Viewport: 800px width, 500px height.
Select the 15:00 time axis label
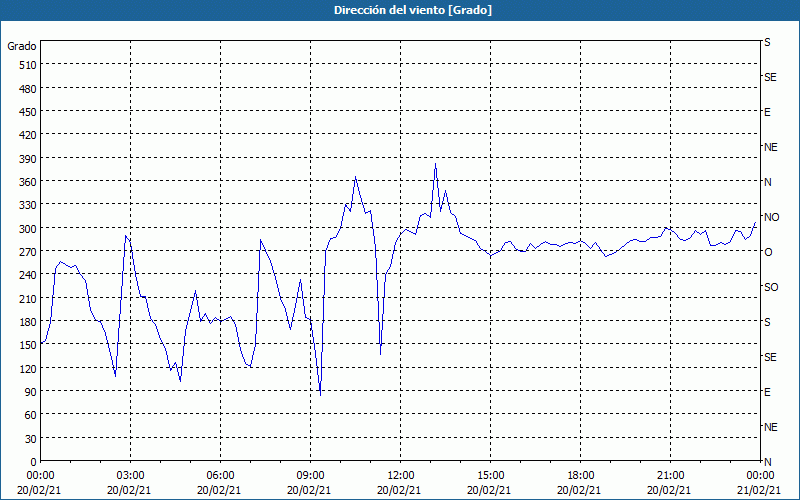tap(490, 476)
